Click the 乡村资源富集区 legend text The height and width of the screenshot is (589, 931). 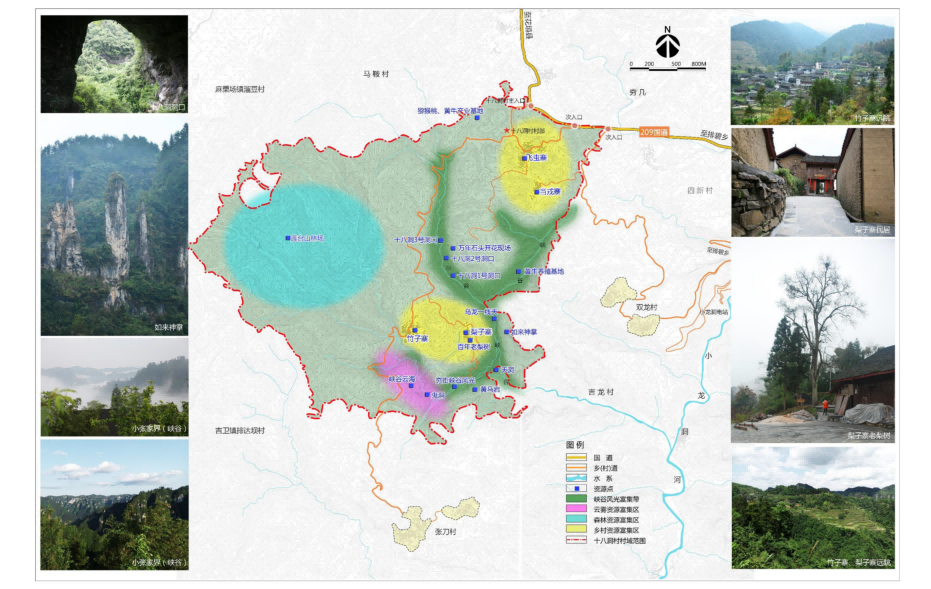click(x=616, y=530)
